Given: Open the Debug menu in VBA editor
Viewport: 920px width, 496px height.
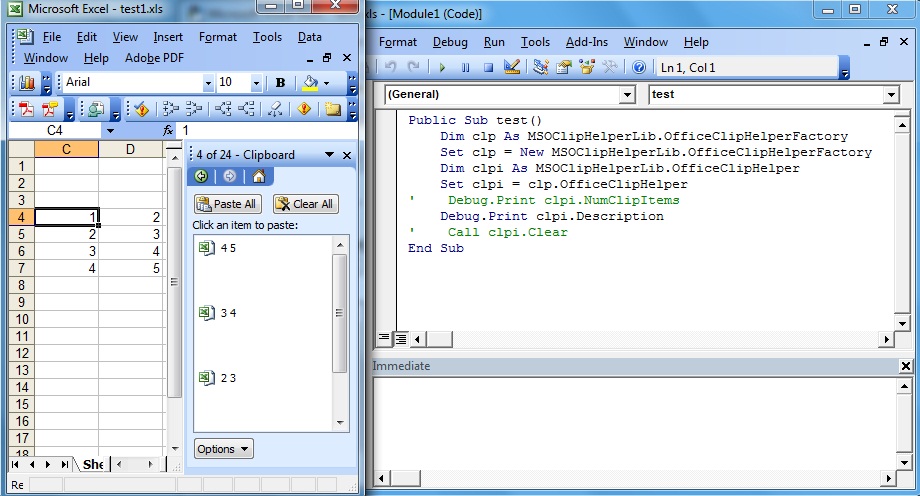Looking at the screenshot, I should (450, 42).
